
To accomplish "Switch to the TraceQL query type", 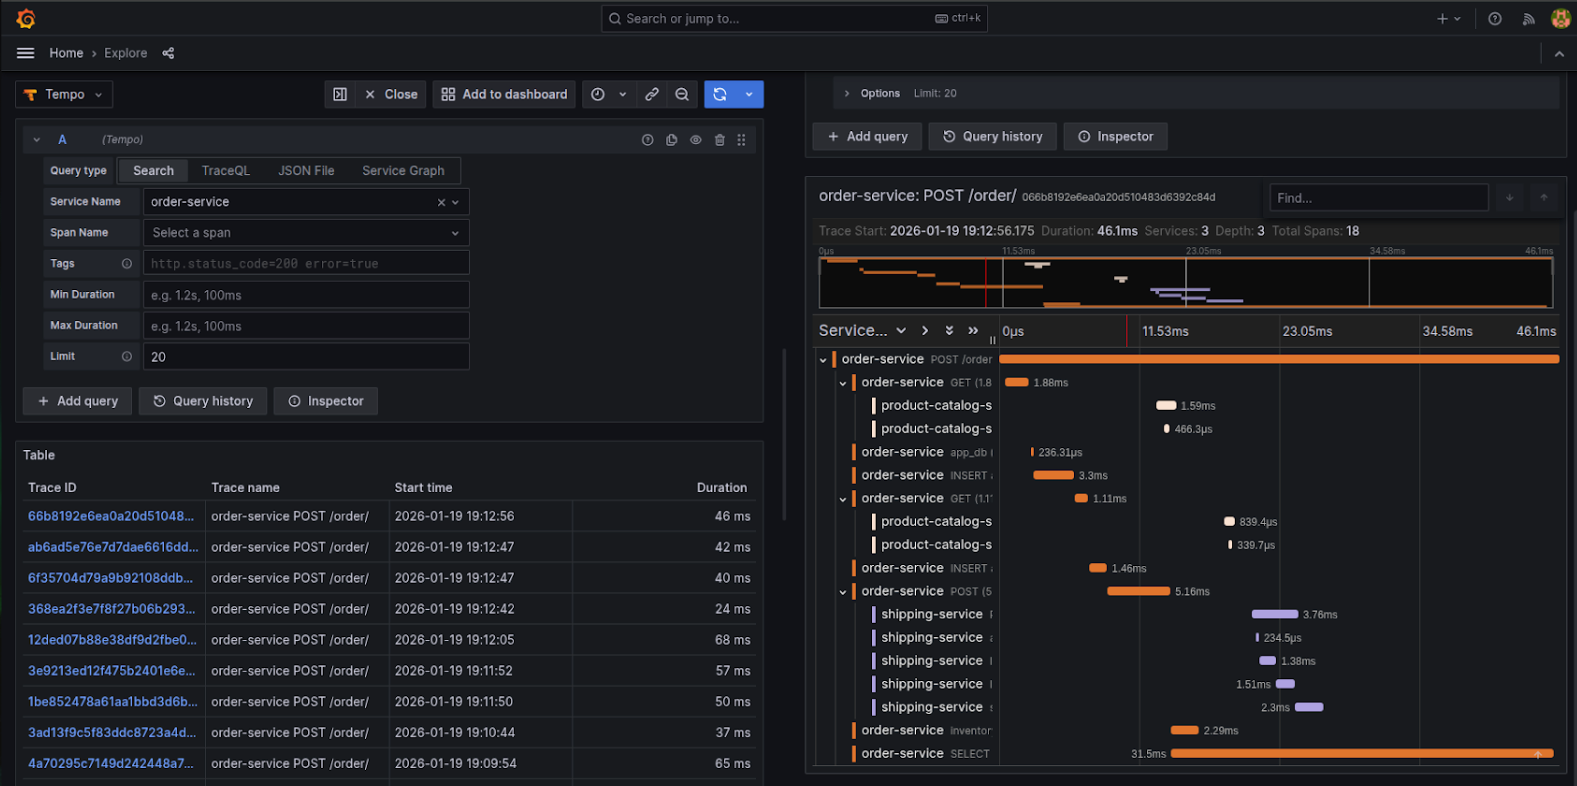I will pyautogui.click(x=225, y=171).
